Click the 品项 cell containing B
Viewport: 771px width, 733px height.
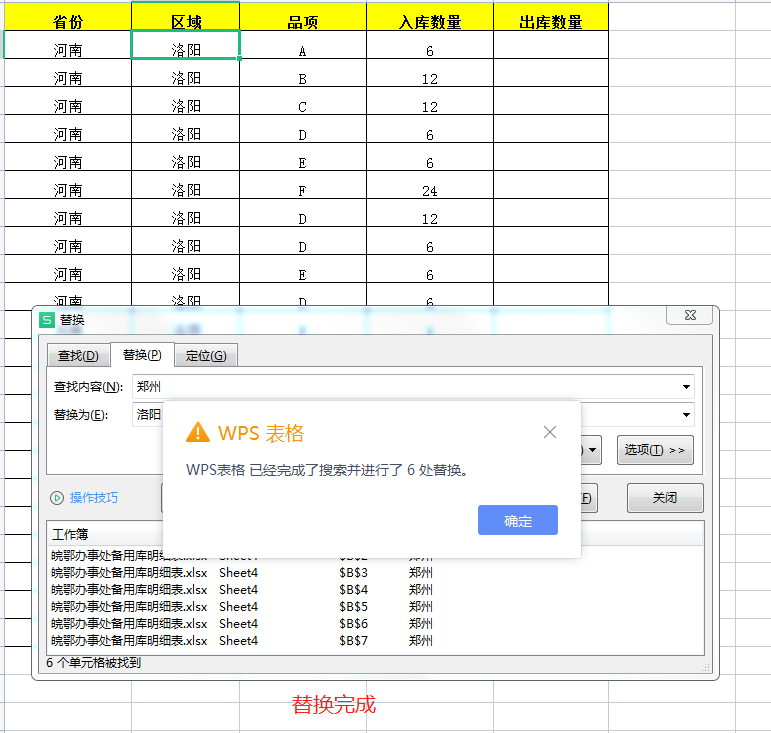tap(303, 73)
